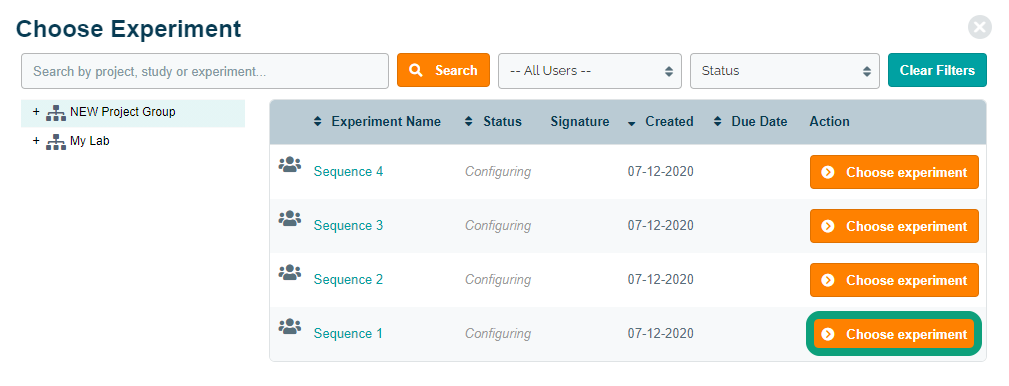Click the hierarchy icon of NEW Project Group
This screenshot has height=386, width=1009.
click(56, 113)
